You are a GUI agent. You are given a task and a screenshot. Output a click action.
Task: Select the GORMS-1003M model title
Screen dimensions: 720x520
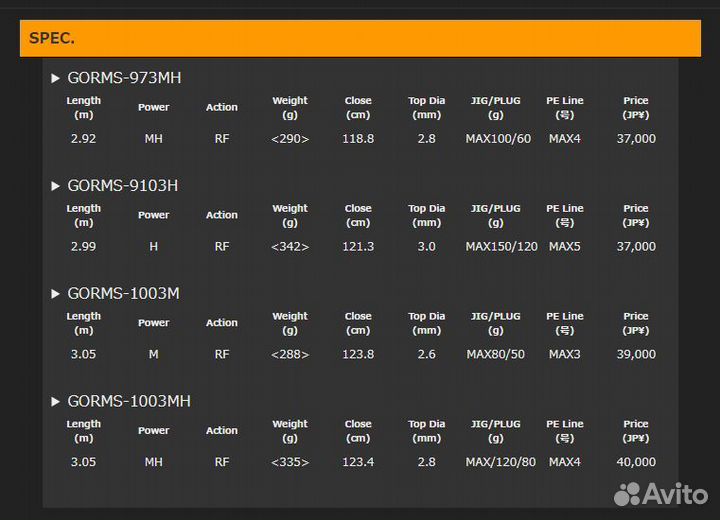(x=124, y=294)
